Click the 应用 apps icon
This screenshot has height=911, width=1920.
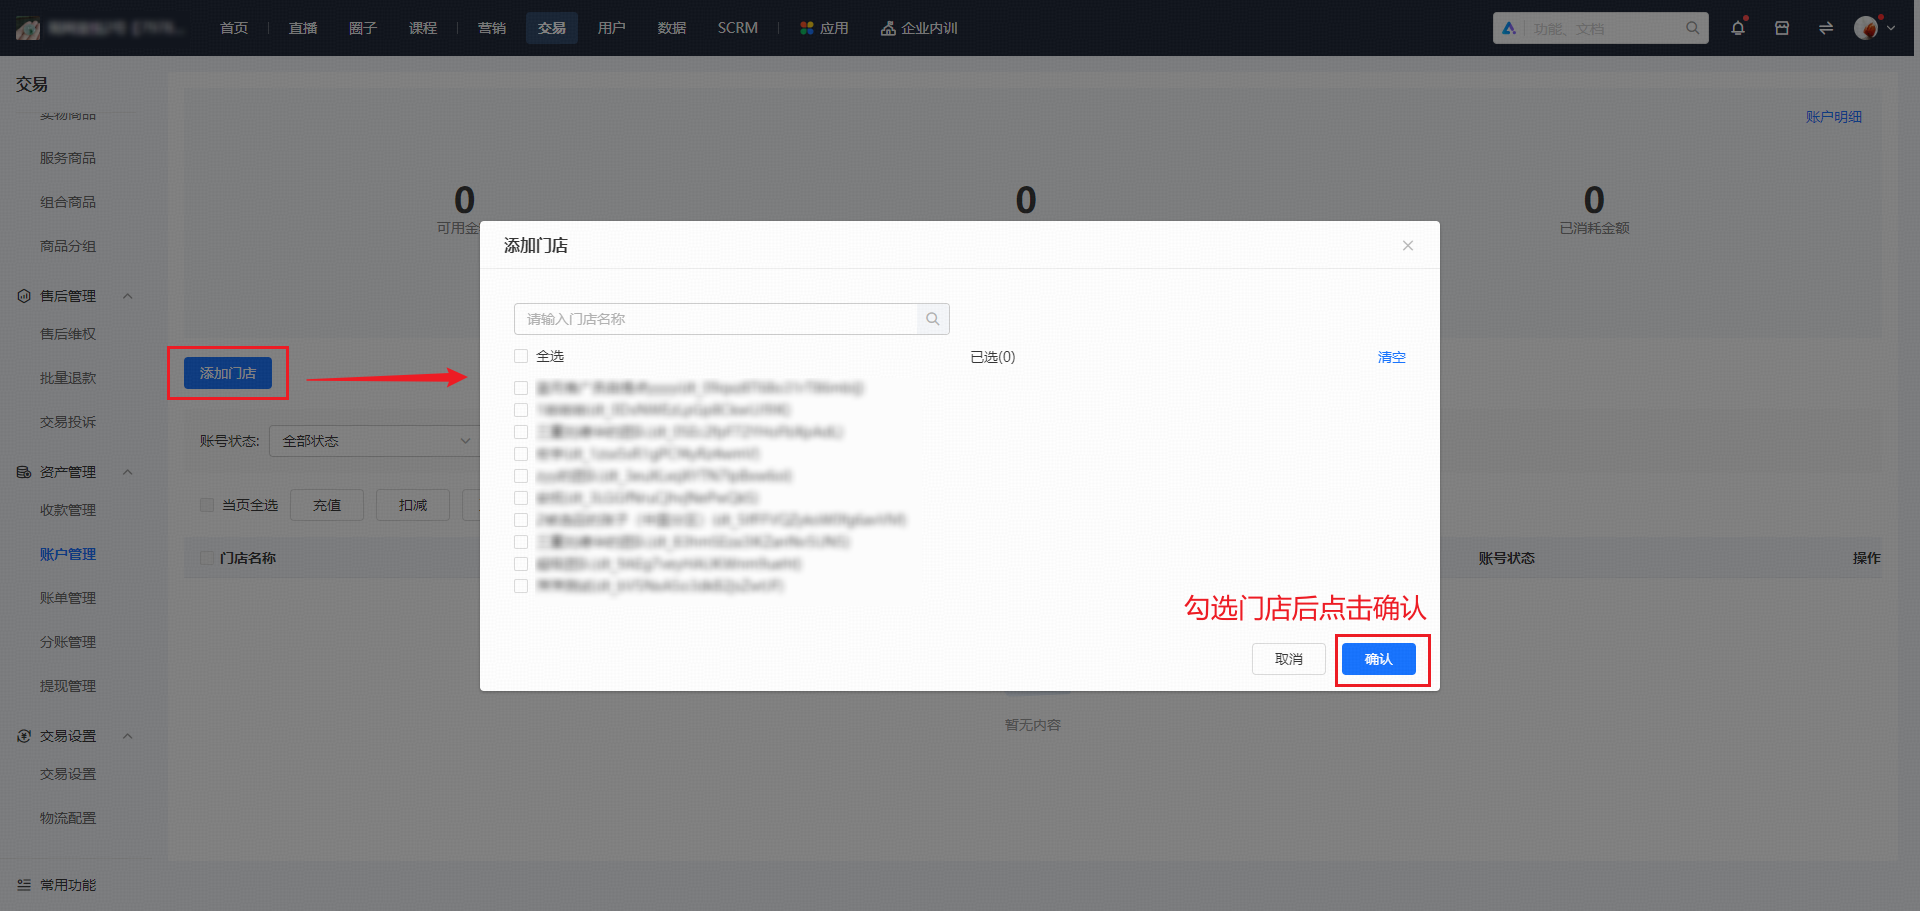(x=807, y=28)
